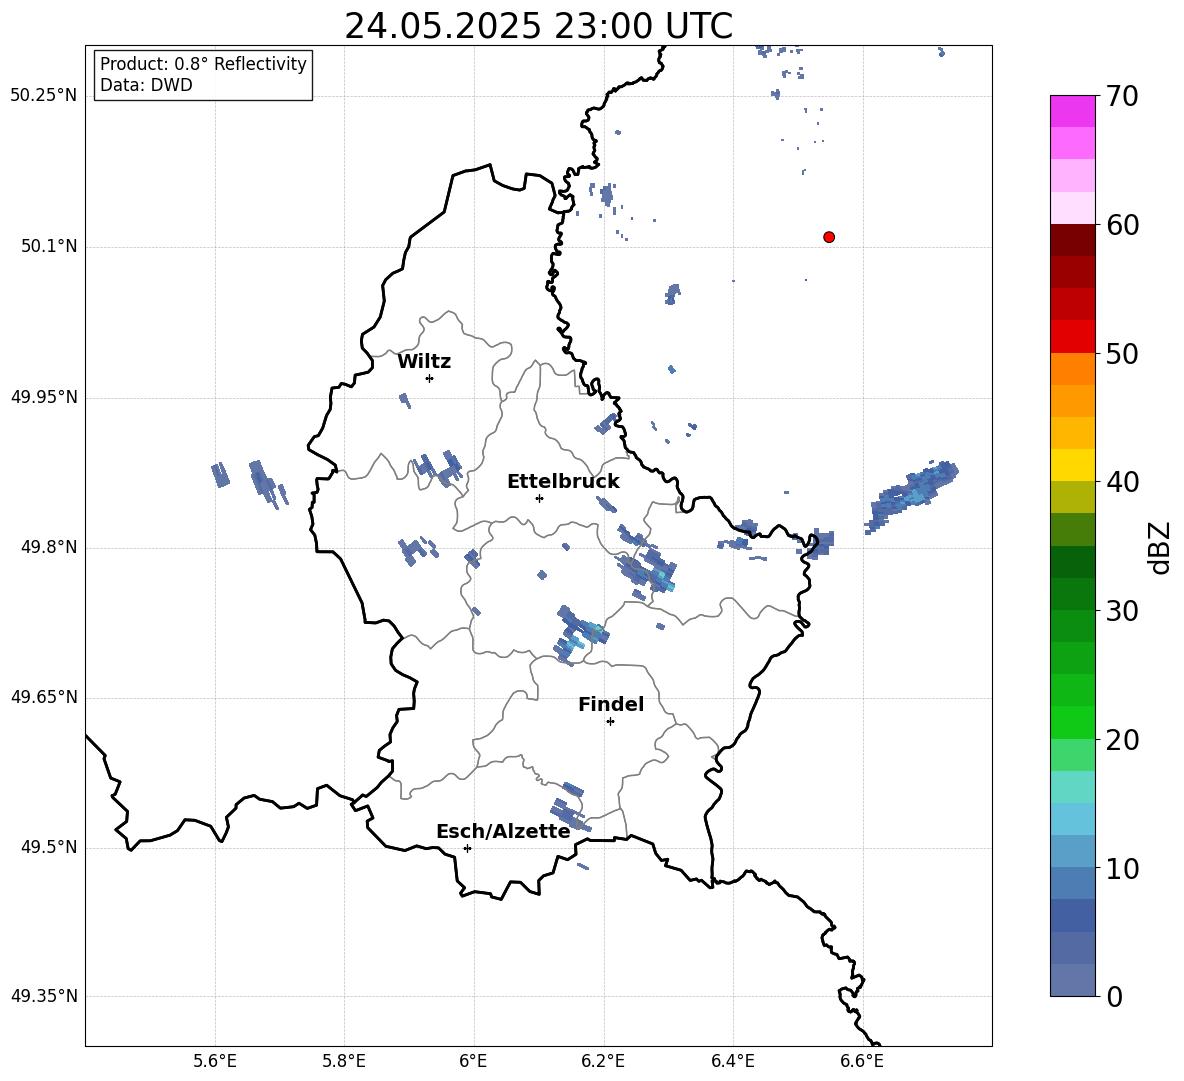Click the bright green colorbar segment above 20
This screenshot has width=1184, height=1081.
point(1073,722)
